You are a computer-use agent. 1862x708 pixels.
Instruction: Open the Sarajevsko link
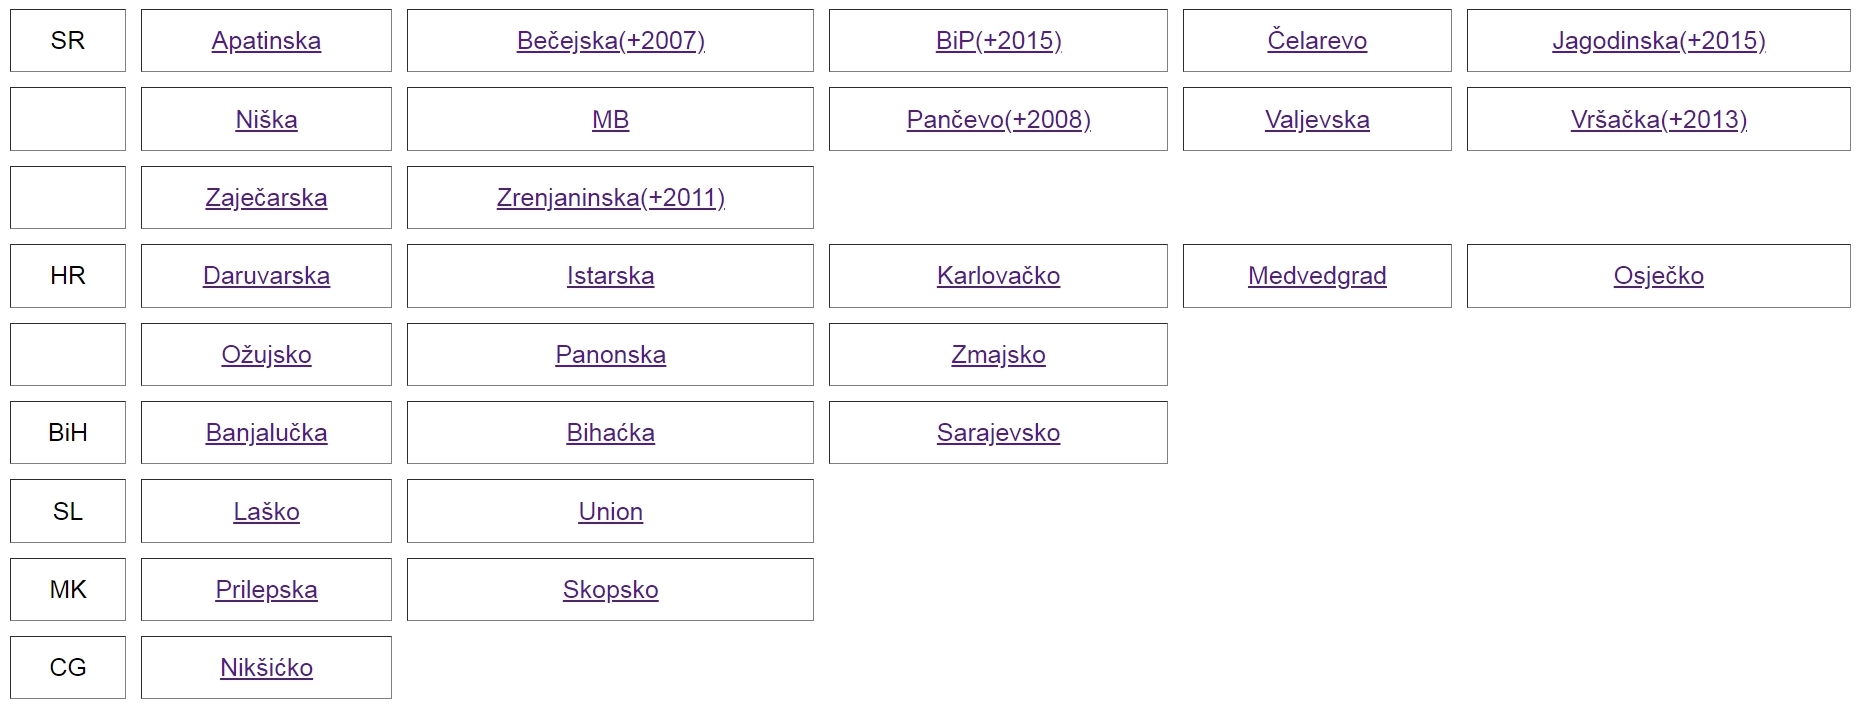point(998,433)
